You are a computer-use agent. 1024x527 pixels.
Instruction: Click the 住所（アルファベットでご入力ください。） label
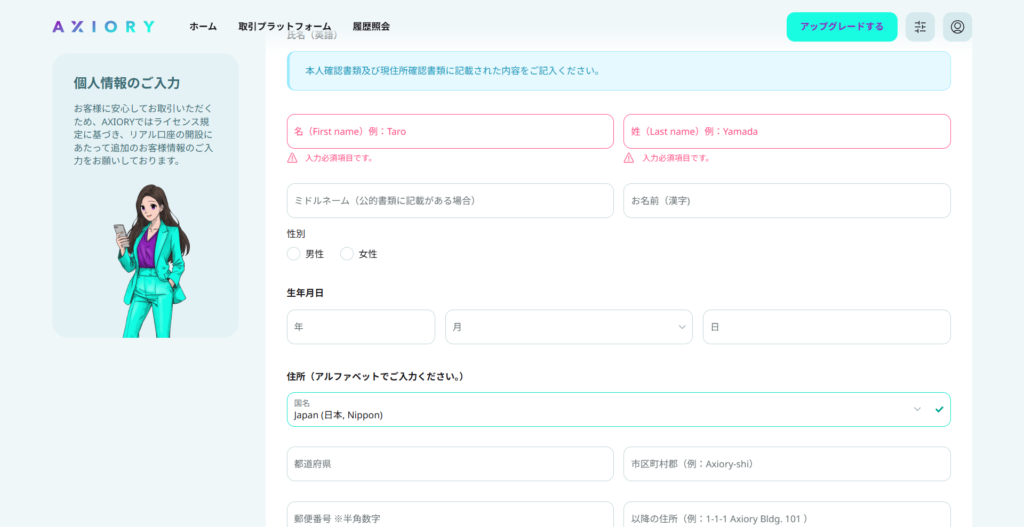376,377
